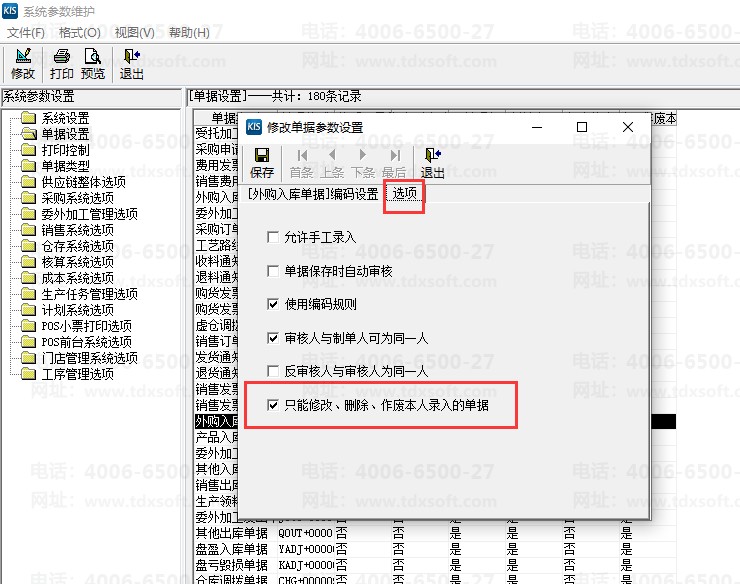The image size is (740, 584).
Task: Select 工序管理选项 tree node
Action: click(77, 374)
